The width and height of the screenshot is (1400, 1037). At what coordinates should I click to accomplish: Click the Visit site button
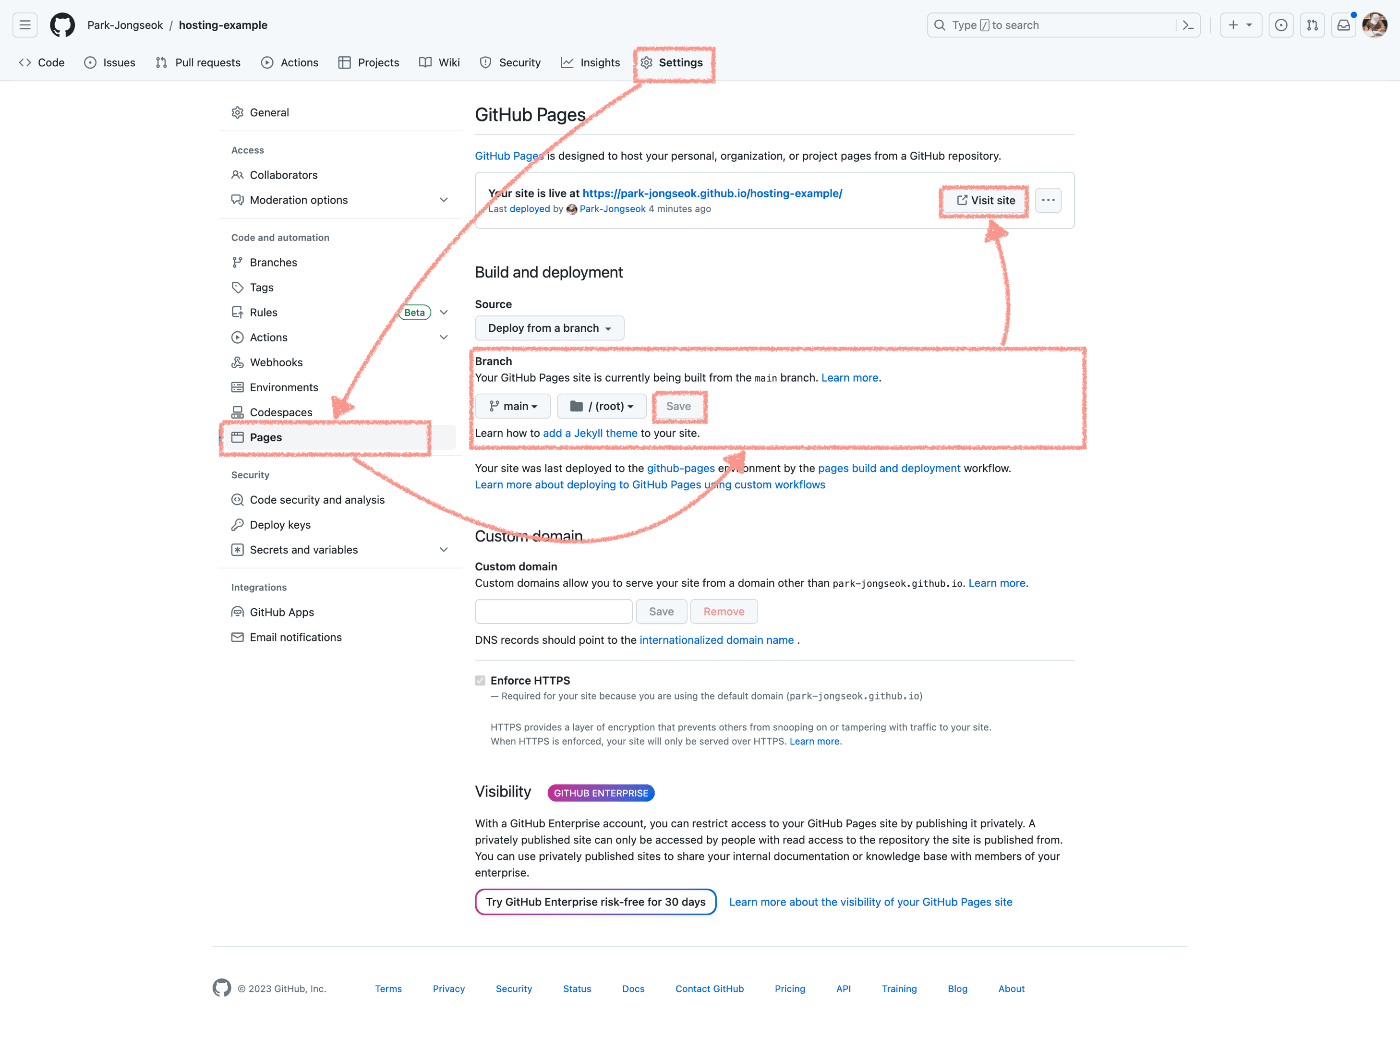pos(986,200)
